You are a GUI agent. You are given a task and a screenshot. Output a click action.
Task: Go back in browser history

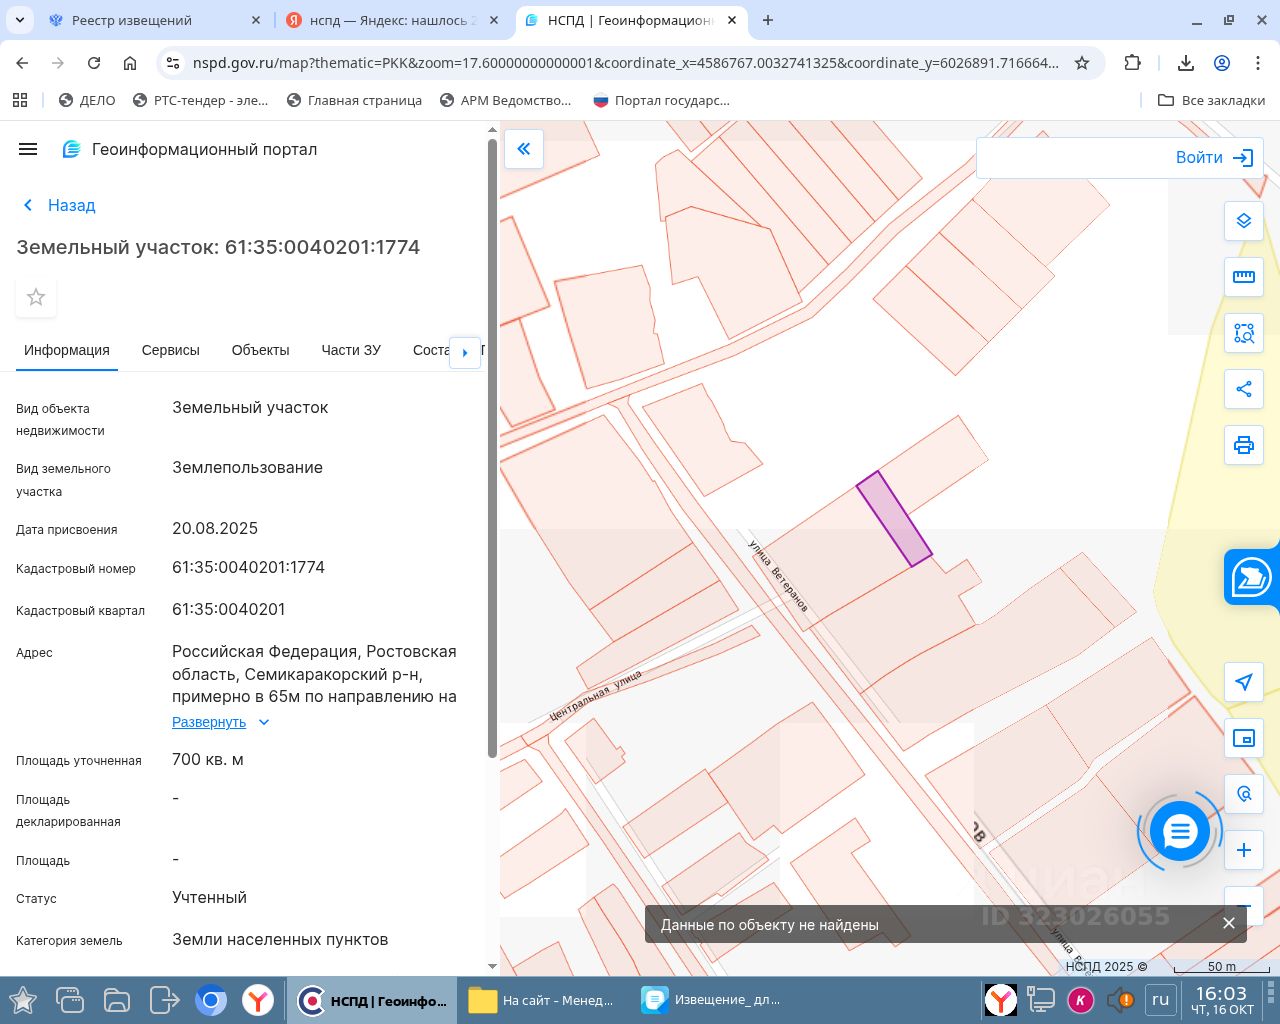22,63
